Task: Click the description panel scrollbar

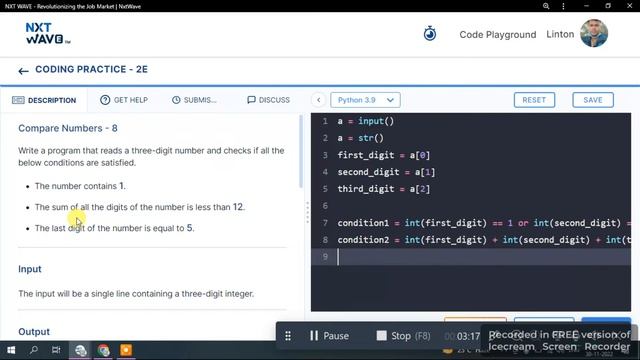Action: (x=301, y=151)
